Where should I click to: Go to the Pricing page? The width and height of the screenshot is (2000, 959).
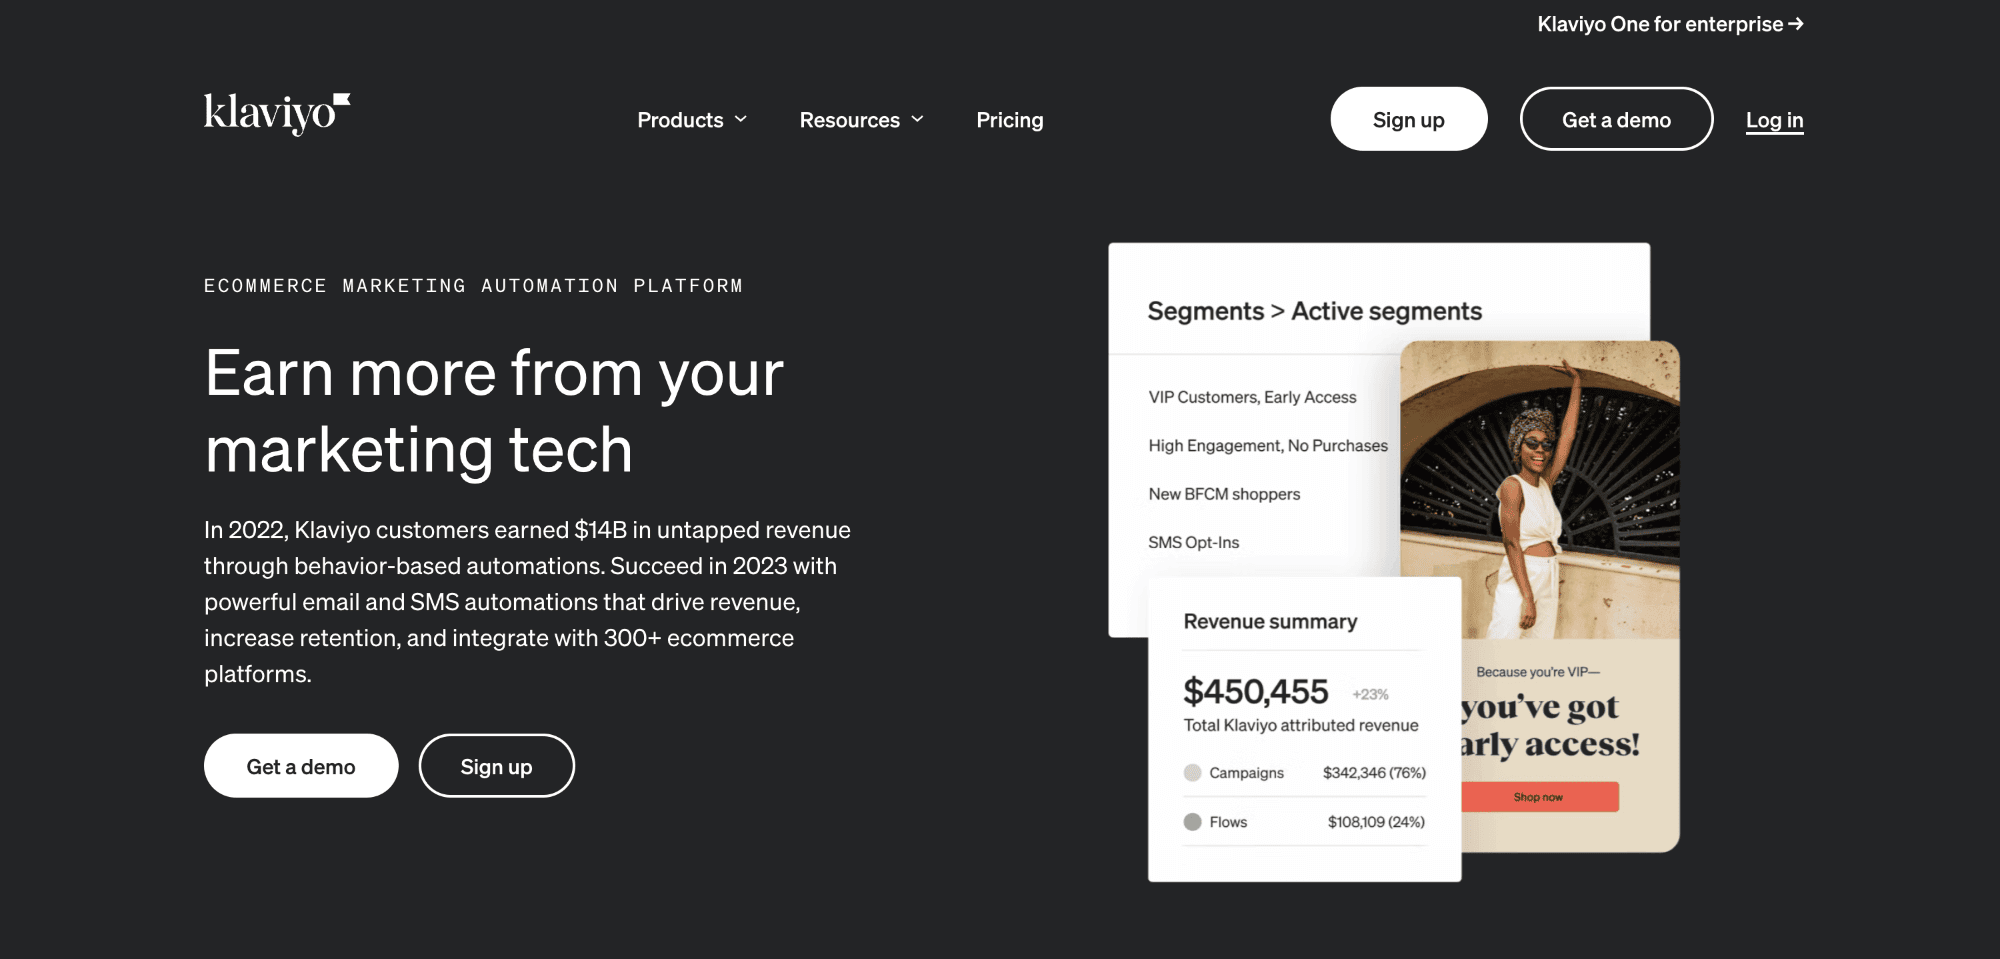pyautogui.click(x=1009, y=120)
